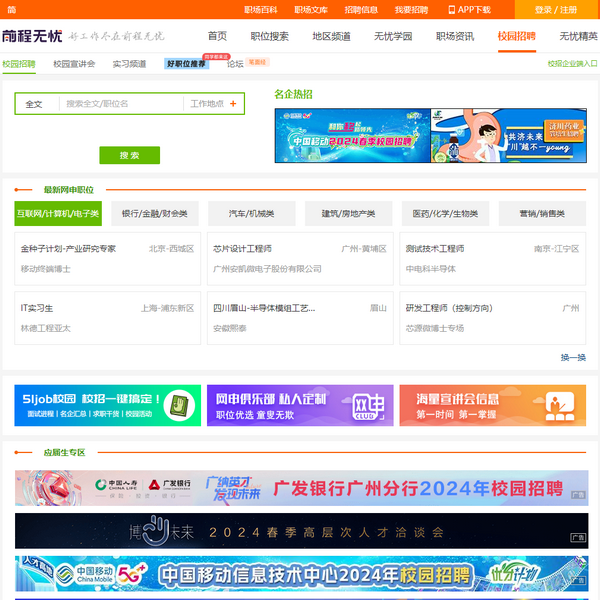
Task: Click the 简 icon in the top-left corner
Action: pyautogui.click(x=11, y=10)
